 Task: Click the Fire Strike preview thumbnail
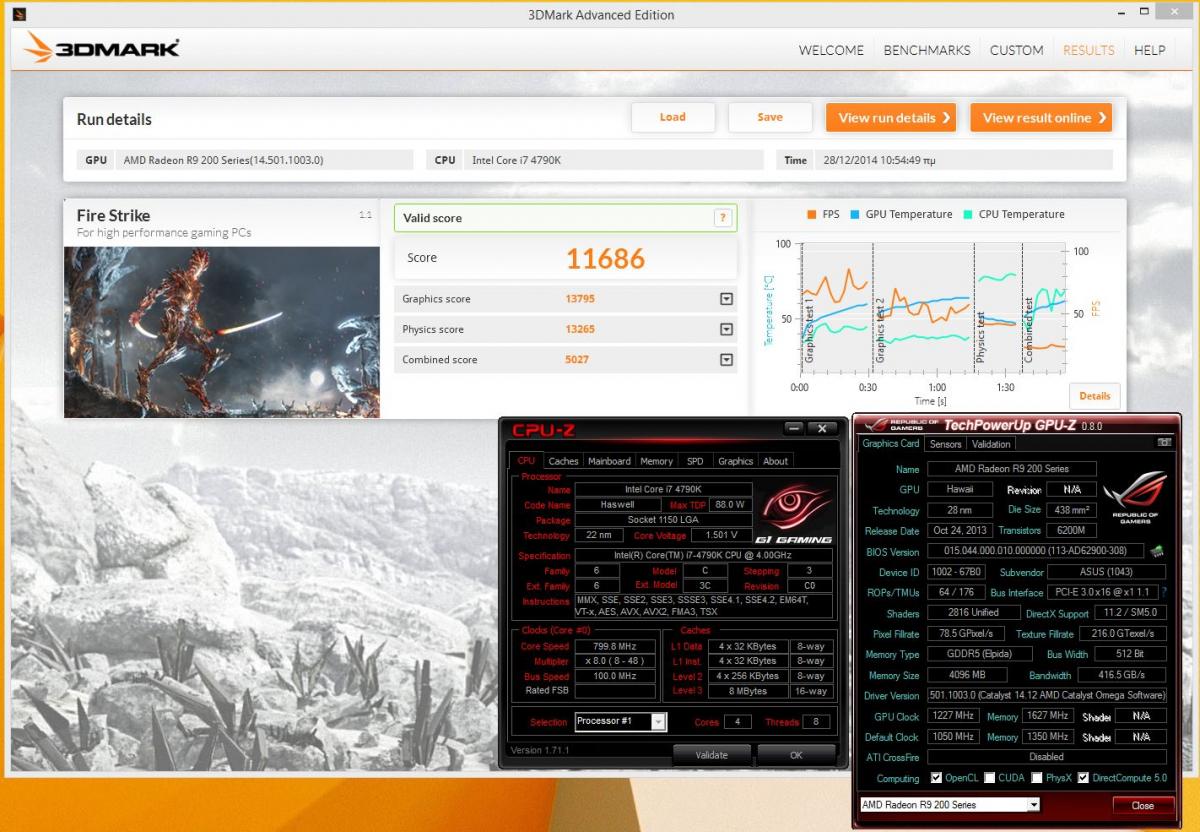click(x=222, y=332)
